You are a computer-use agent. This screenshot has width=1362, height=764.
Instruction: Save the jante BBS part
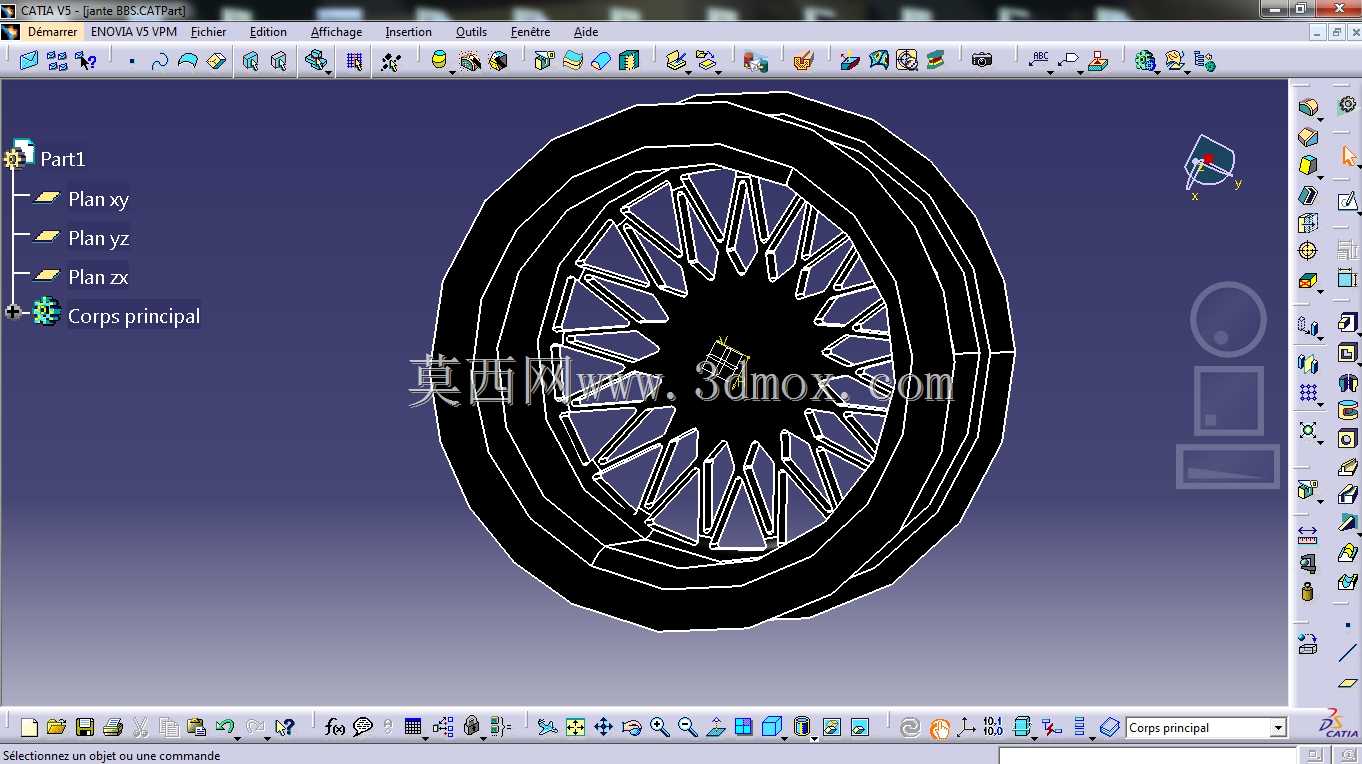point(85,727)
